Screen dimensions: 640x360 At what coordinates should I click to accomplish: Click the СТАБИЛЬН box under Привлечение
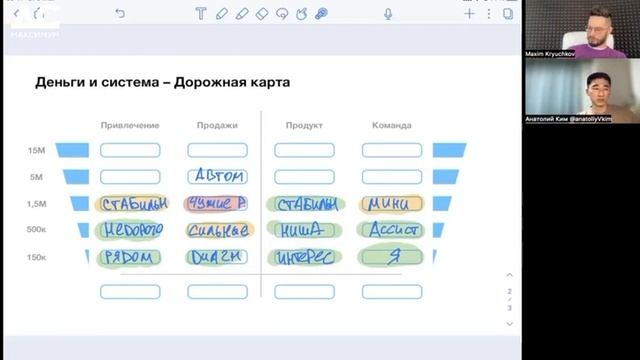[131, 204]
